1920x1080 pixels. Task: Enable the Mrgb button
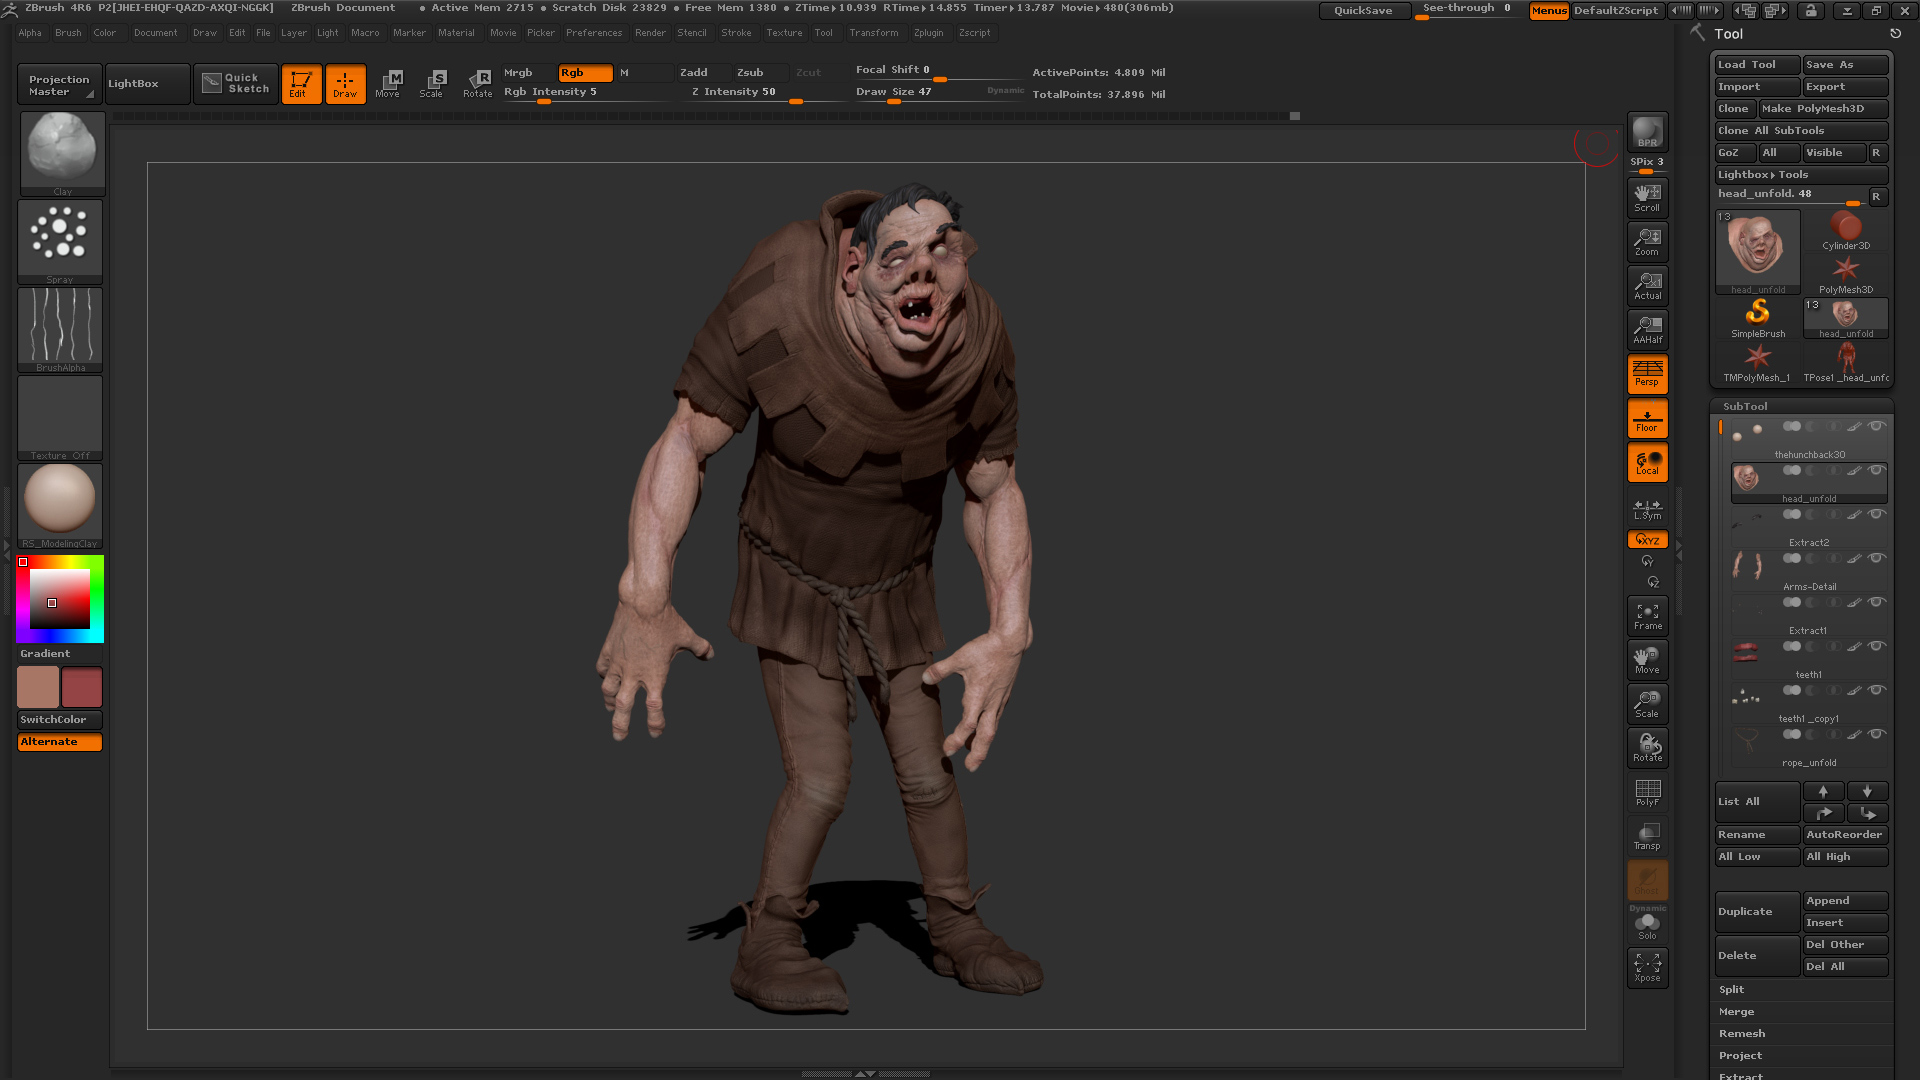pyautogui.click(x=529, y=72)
